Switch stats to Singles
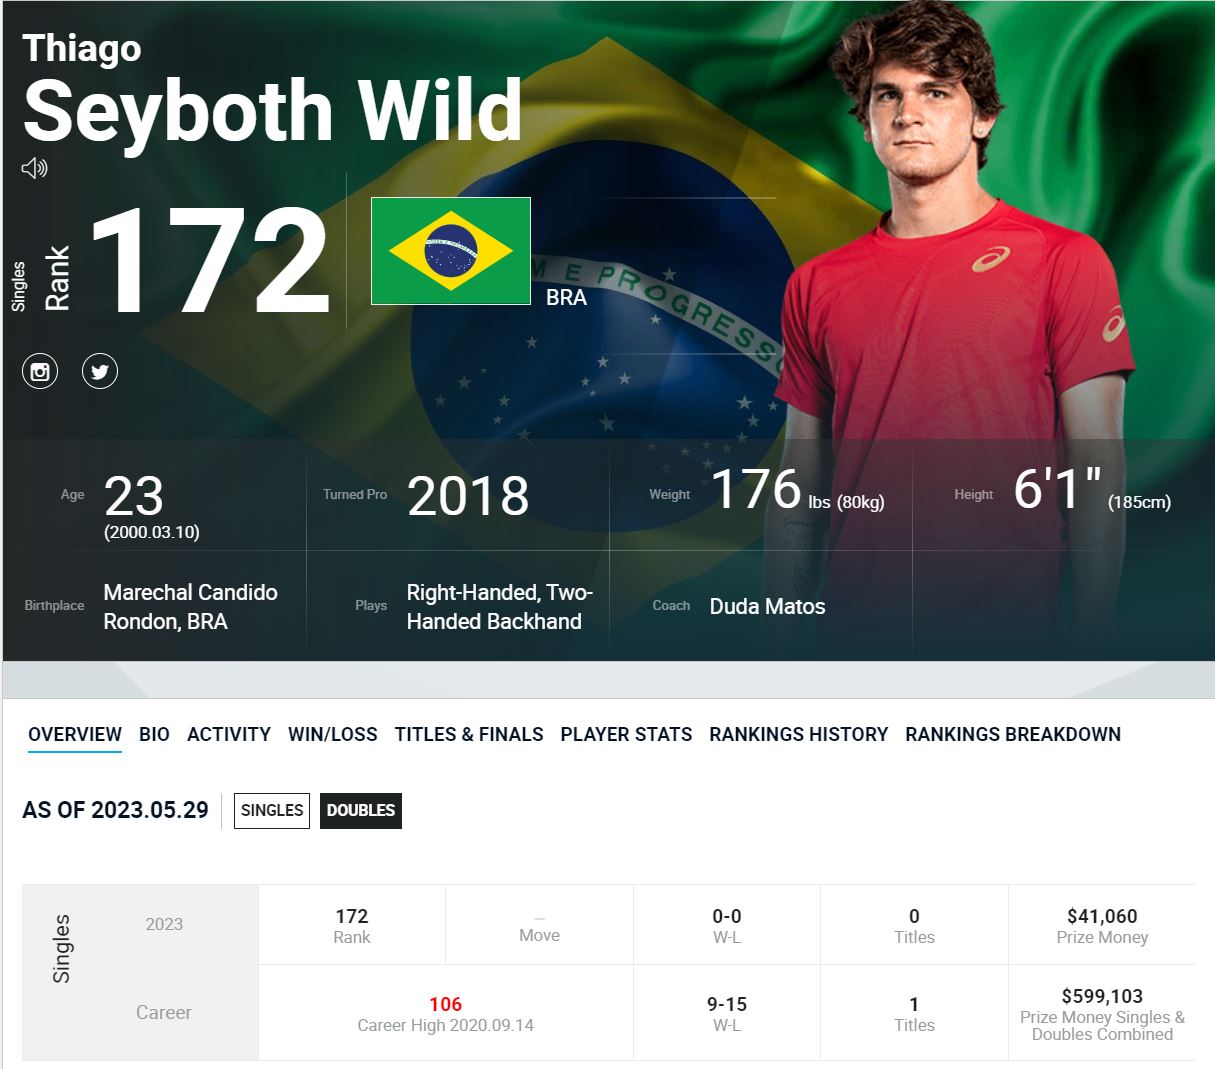 point(272,810)
